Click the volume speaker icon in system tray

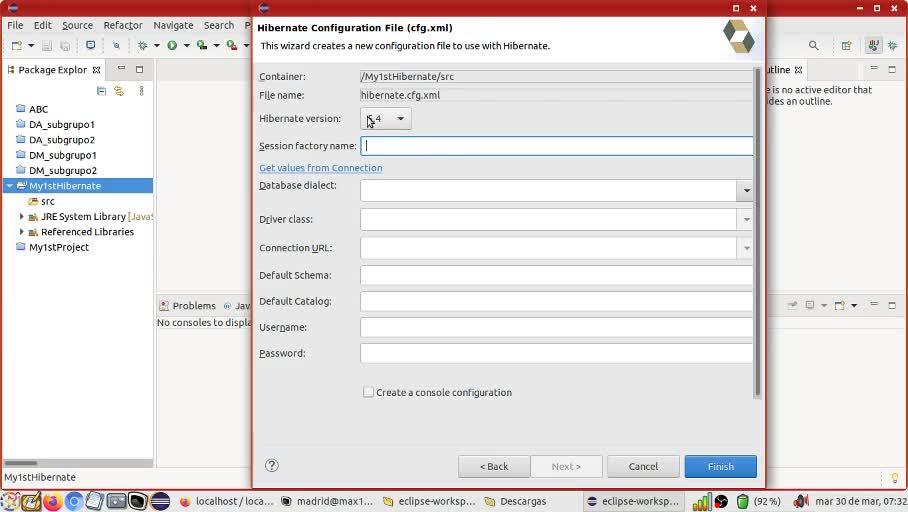tap(801, 501)
